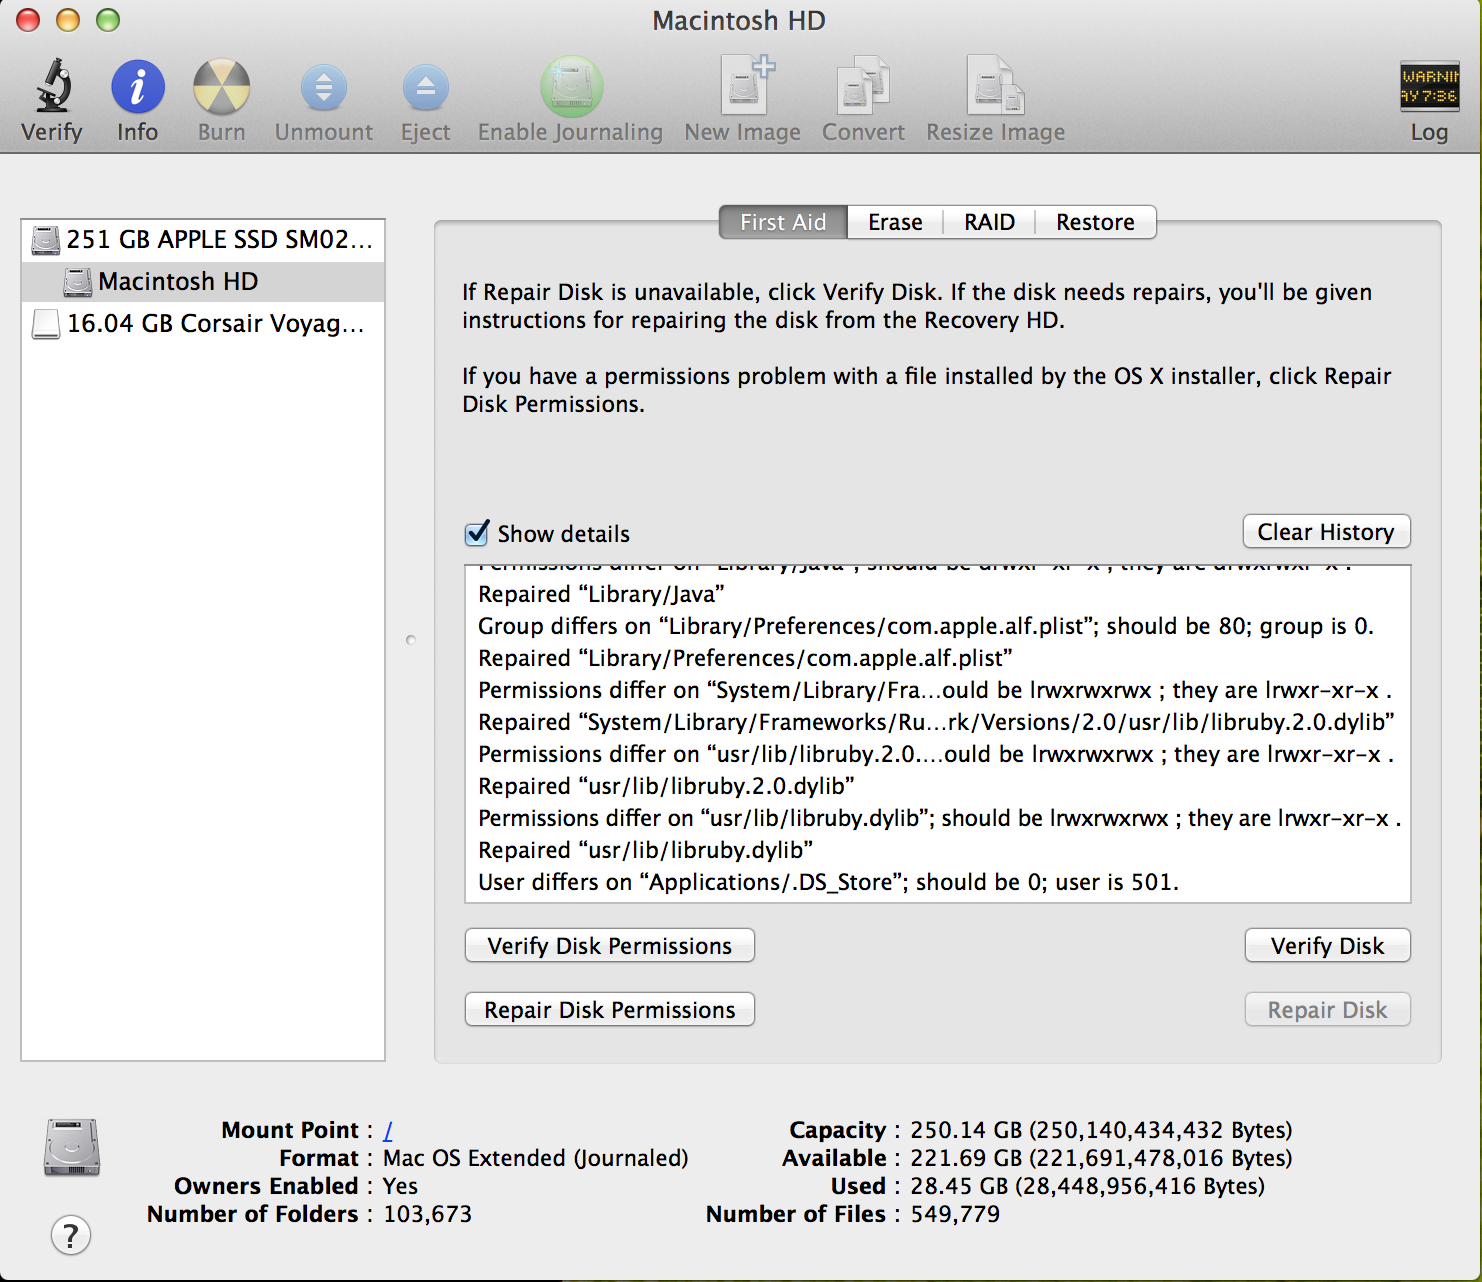Switch to the Erase tab
1482x1282 pixels.
[x=895, y=222]
